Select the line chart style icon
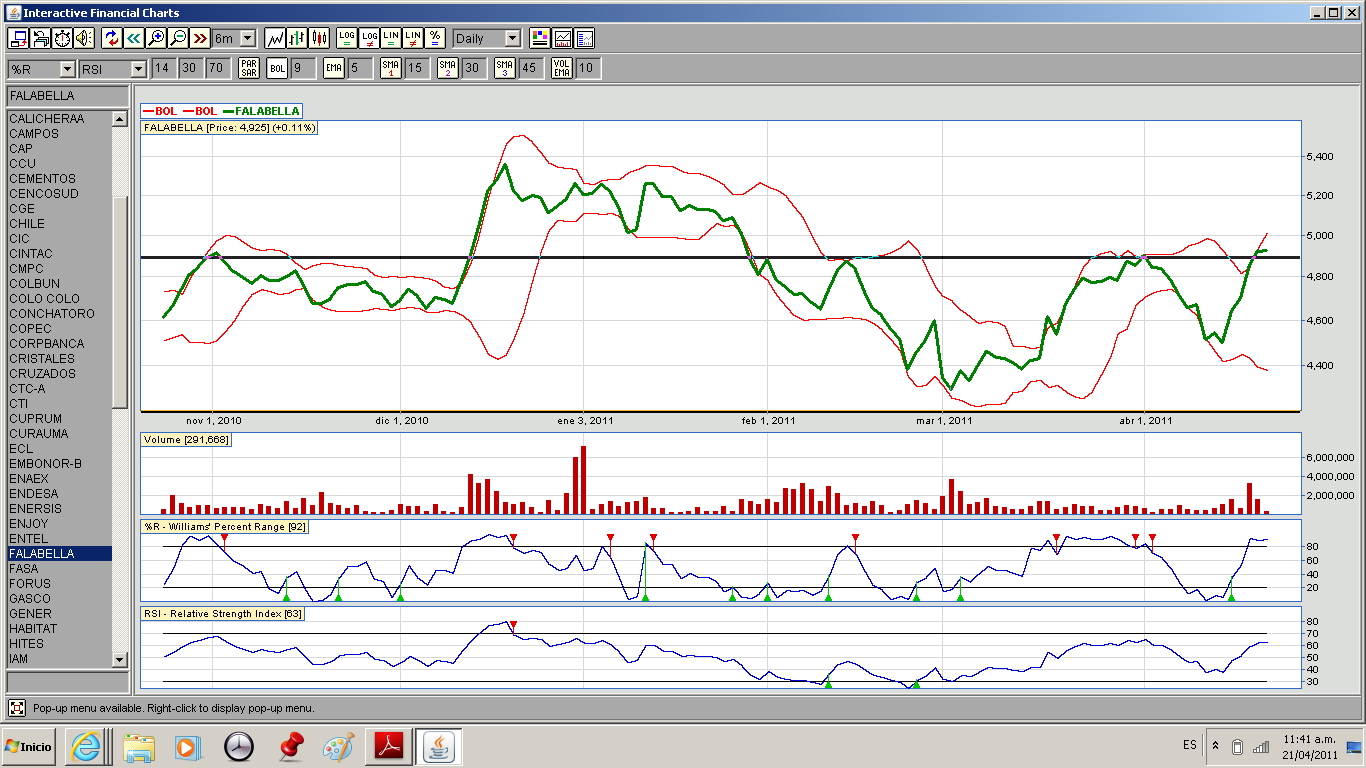Screen dimensions: 1366x768 [275, 38]
